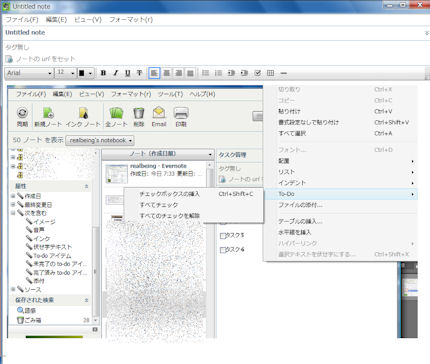The width and height of the screenshot is (430, 364).
Task: Align text left in formatting toolbar
Action: click(x=154, y=73)
